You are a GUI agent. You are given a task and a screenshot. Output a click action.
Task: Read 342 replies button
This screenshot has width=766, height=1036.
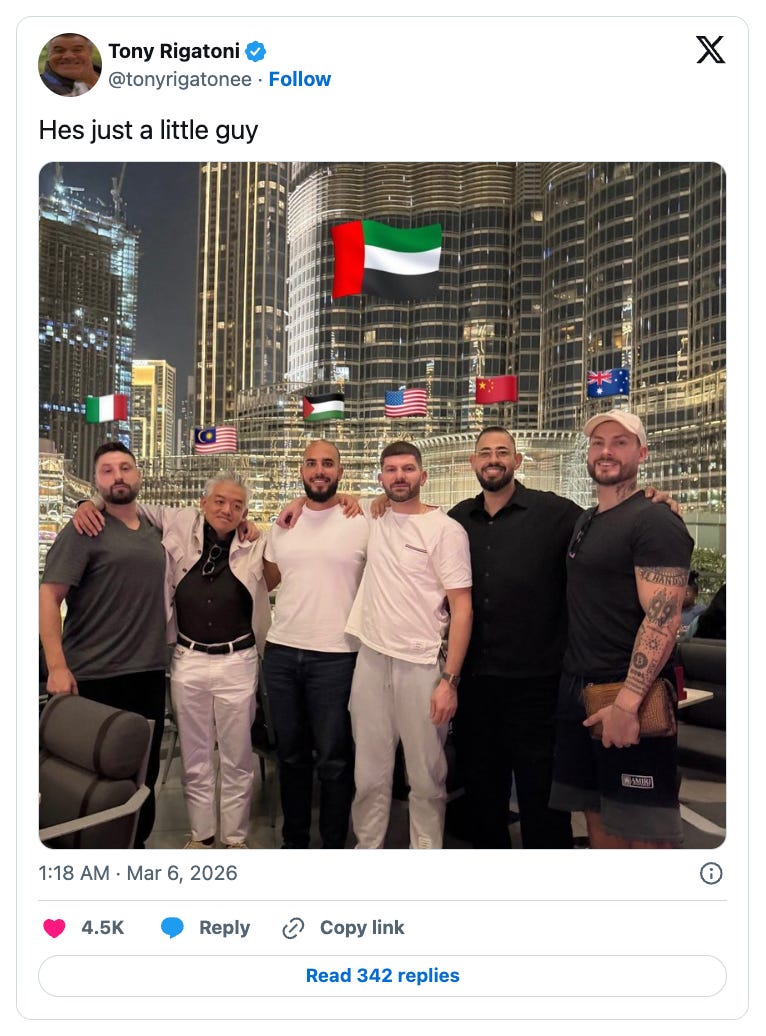(382, 976)
